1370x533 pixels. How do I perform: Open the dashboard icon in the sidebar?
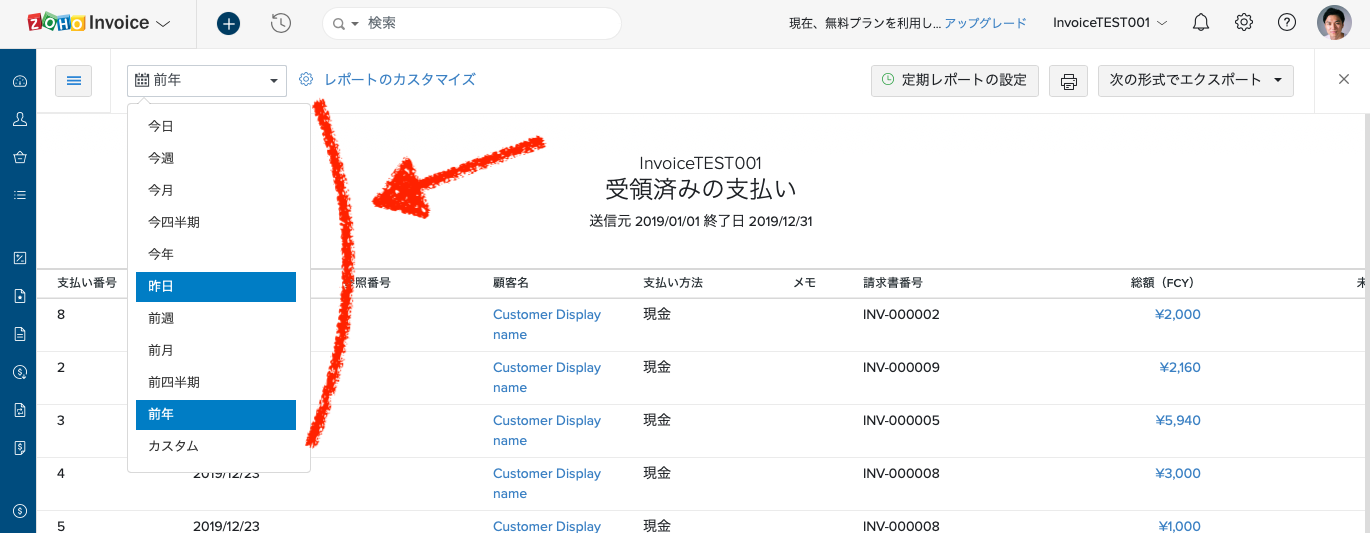tap(19, 81)
